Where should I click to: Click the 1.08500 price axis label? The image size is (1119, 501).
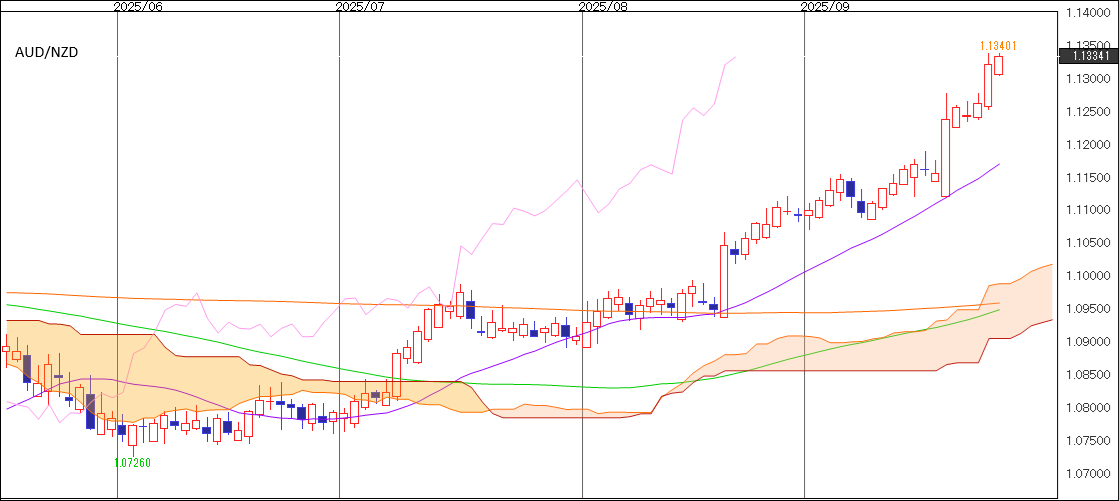[1091, 375]
